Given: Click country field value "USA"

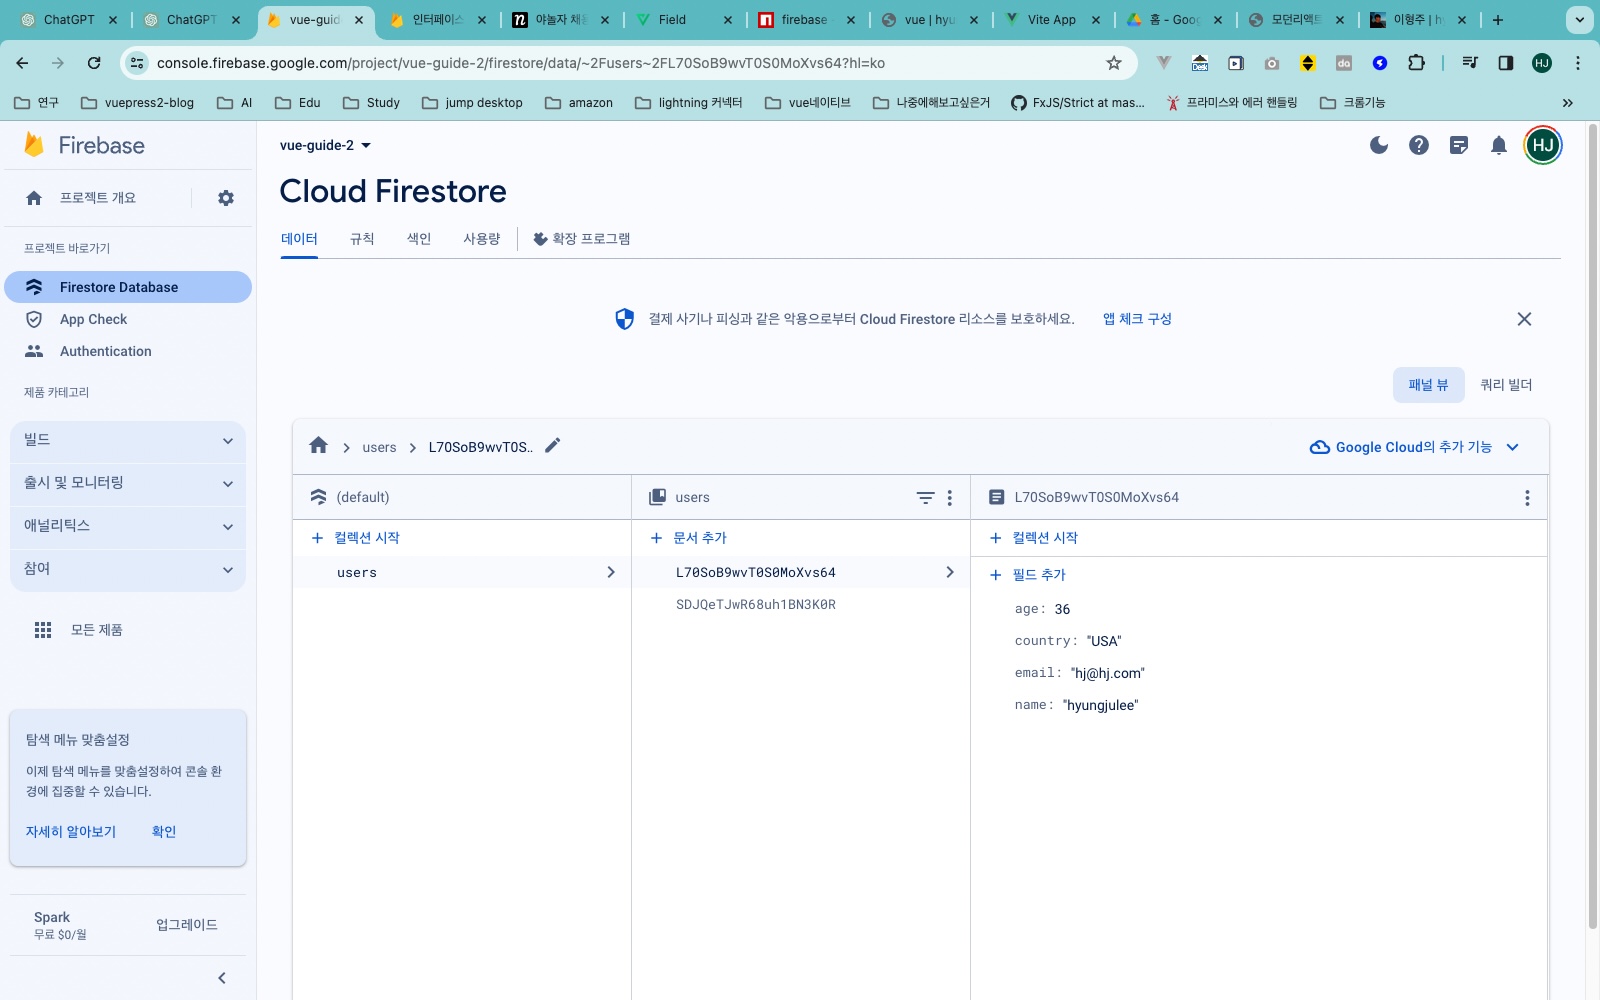Looking at the screenshot, I should pos(1104,641).
